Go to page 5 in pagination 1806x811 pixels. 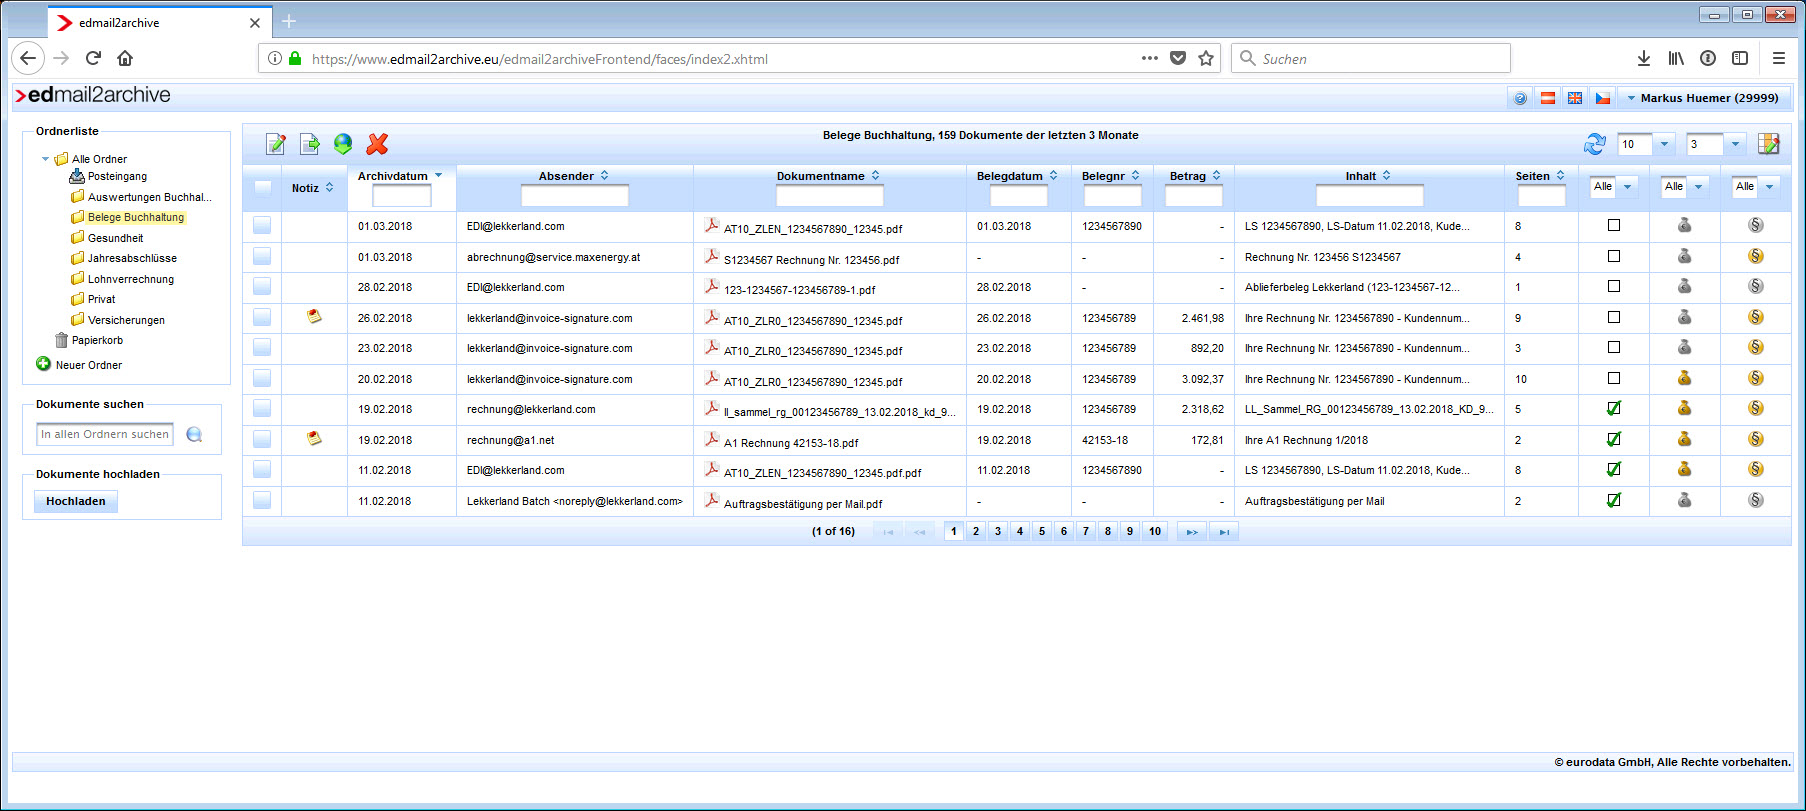1042,531
